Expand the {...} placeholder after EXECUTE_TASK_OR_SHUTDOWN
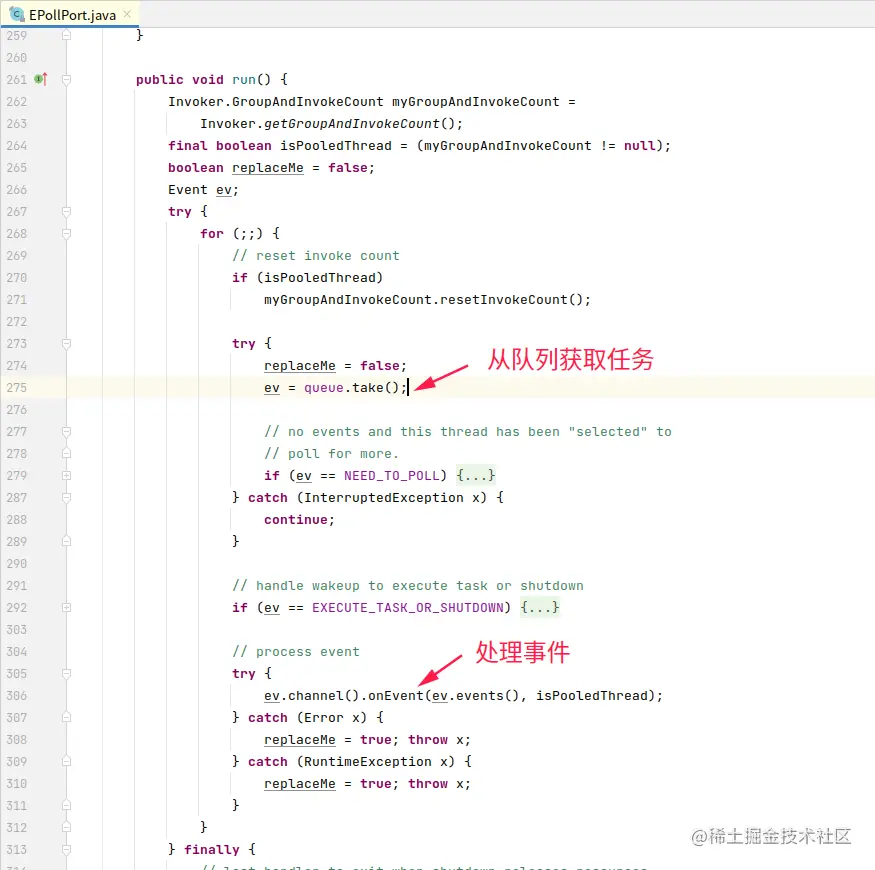Viewport: 875px width, 870px height. point(540,607)
